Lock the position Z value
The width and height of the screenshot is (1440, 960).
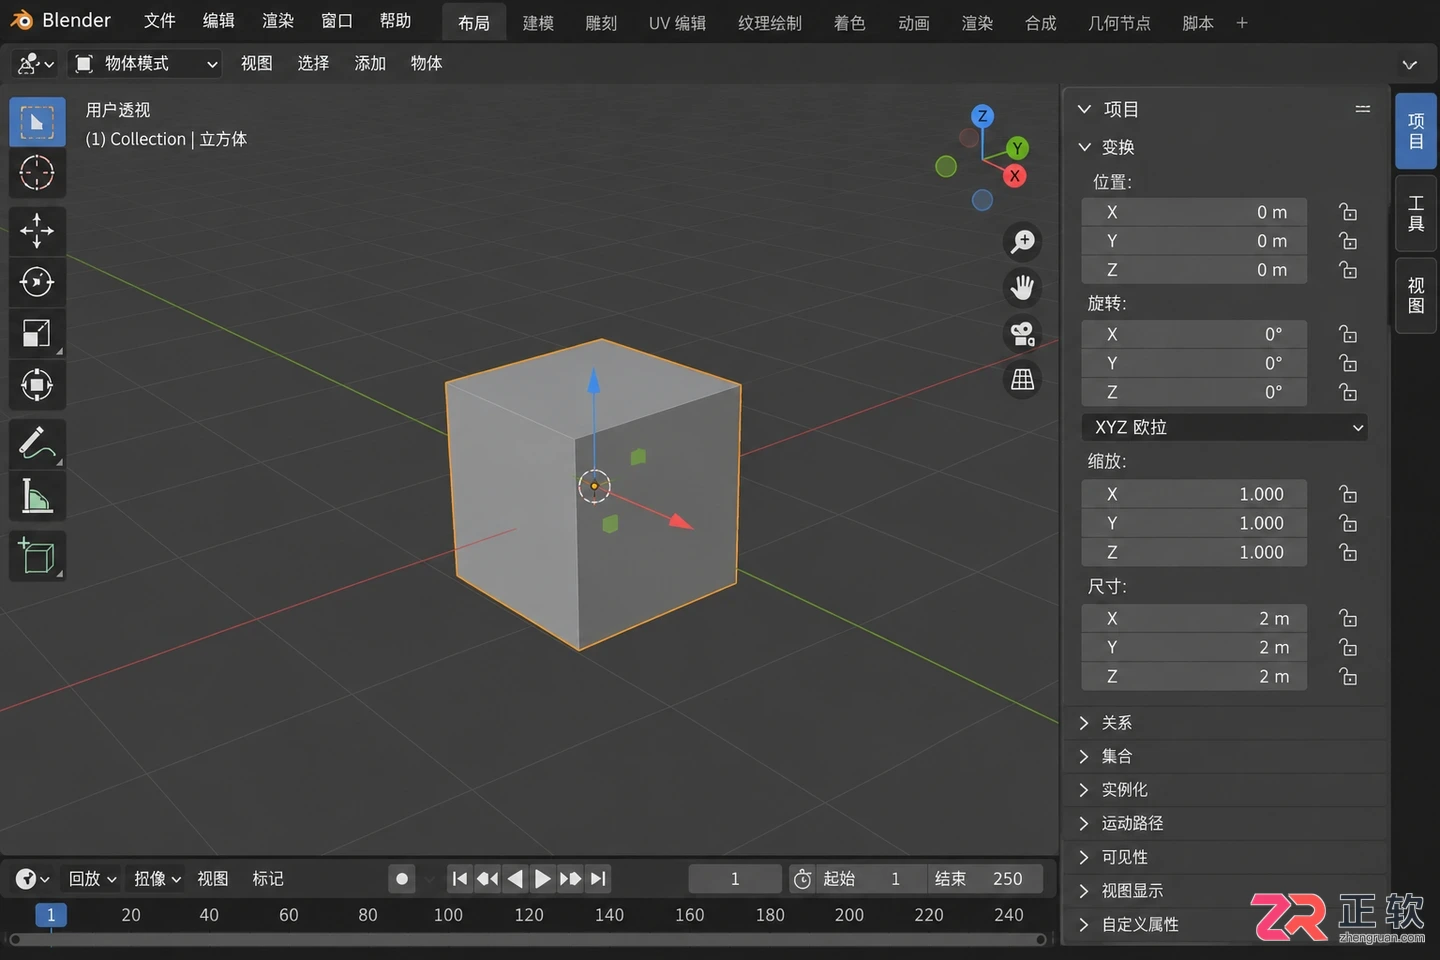(x=1348, y=270)
